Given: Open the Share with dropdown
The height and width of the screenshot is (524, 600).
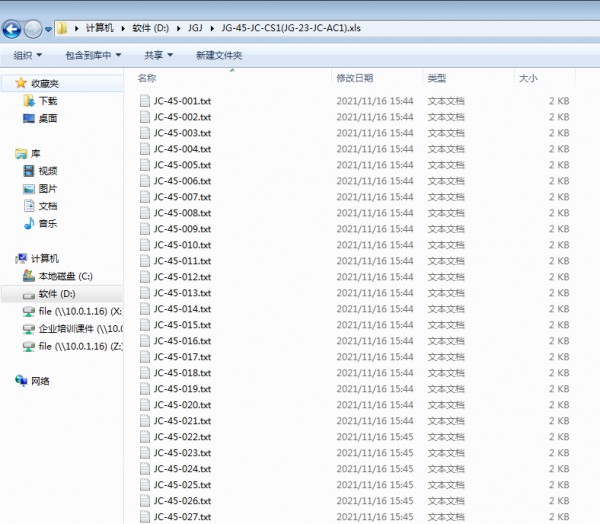Looking at the screenshot, I should tap(158, 55).
